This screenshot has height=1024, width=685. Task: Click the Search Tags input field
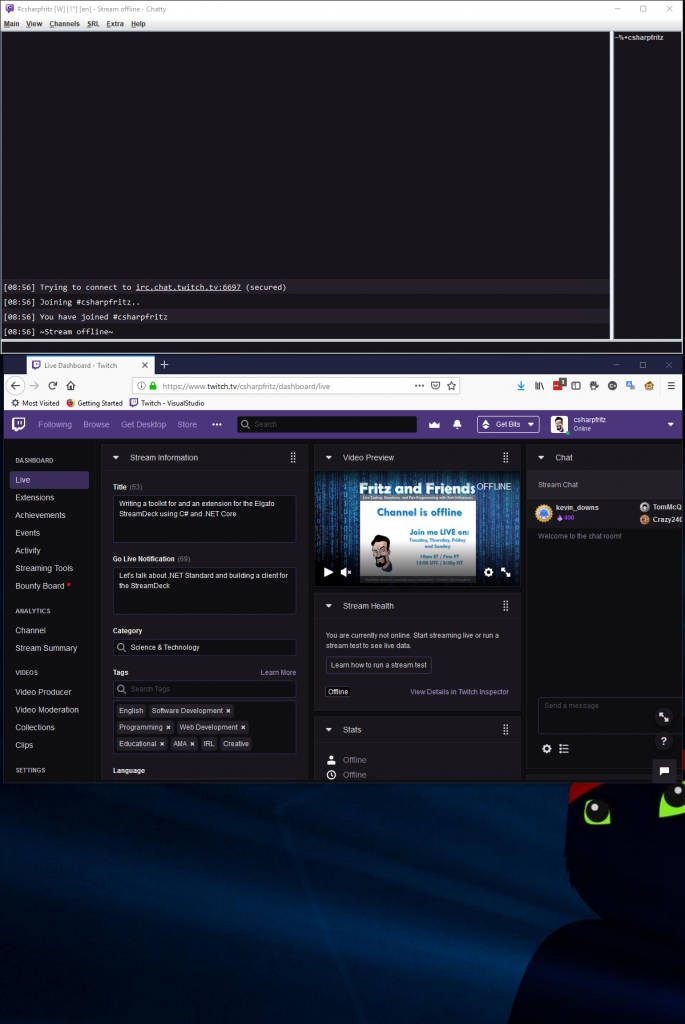click(x=204, y=689)
